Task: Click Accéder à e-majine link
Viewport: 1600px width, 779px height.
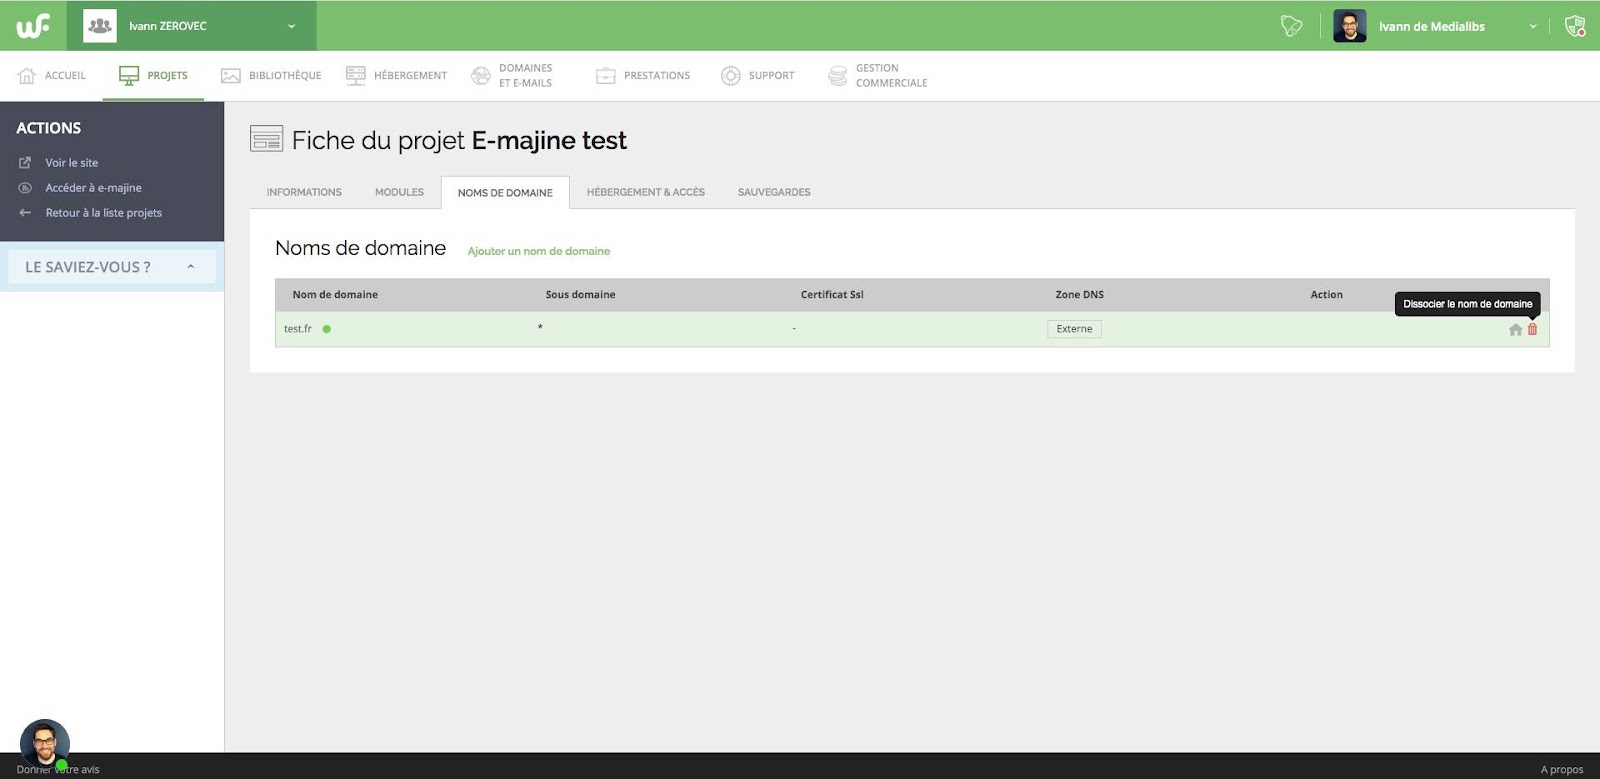Action: coord(93,188)
